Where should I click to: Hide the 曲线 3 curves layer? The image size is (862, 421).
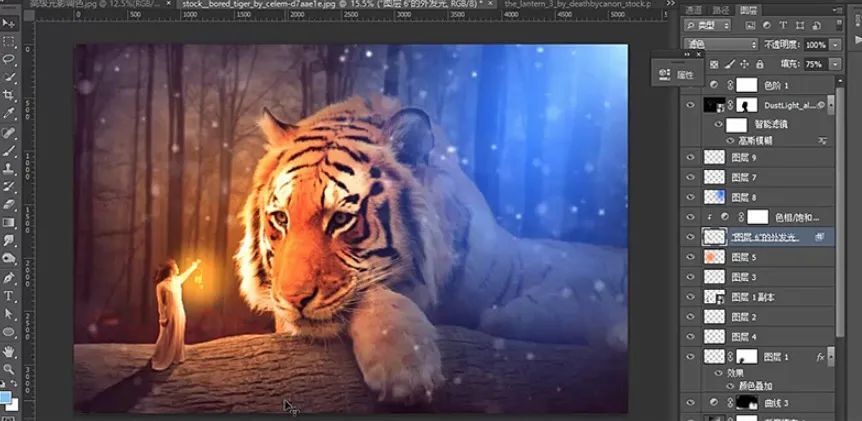coord(691,402)
